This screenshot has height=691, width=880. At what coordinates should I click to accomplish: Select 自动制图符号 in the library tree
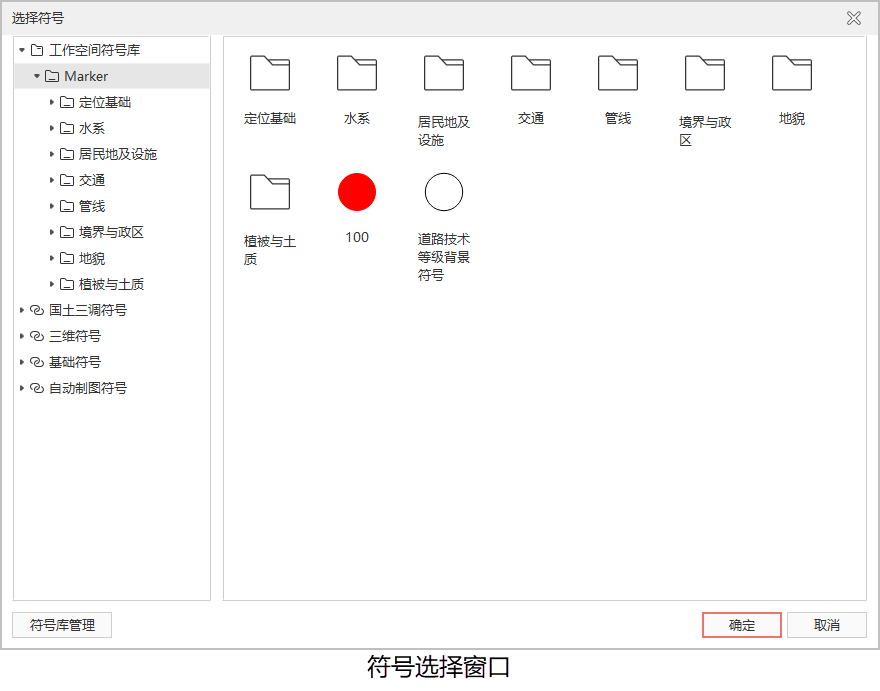click(88, 388)
